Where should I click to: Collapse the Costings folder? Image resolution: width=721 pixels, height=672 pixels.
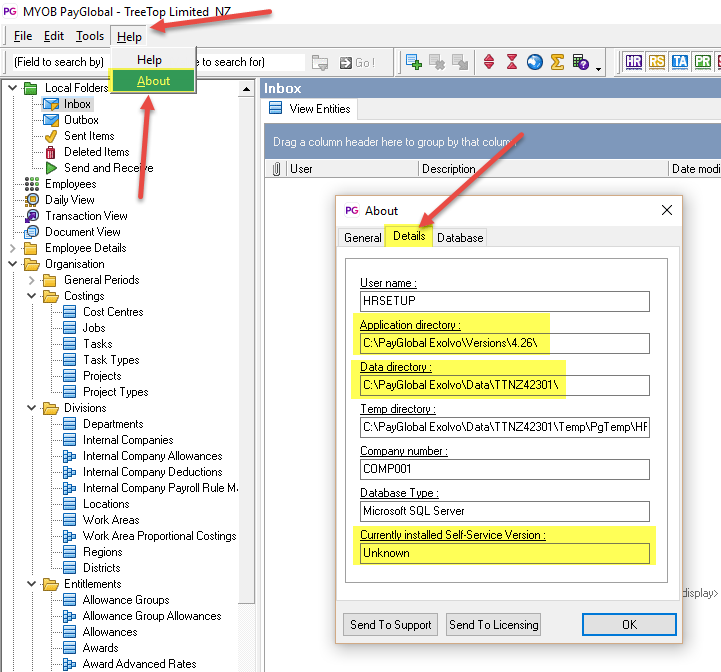[32, 296]
